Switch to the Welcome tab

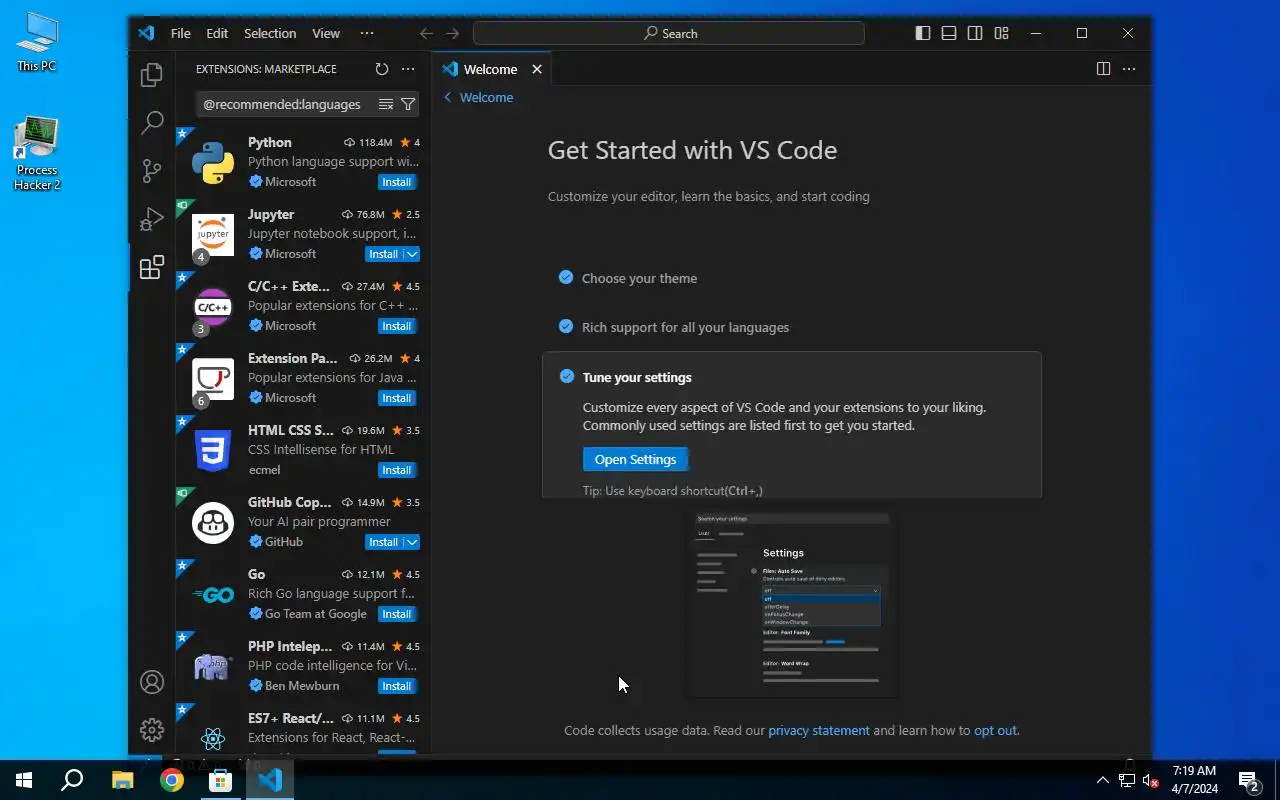(490, 69)
